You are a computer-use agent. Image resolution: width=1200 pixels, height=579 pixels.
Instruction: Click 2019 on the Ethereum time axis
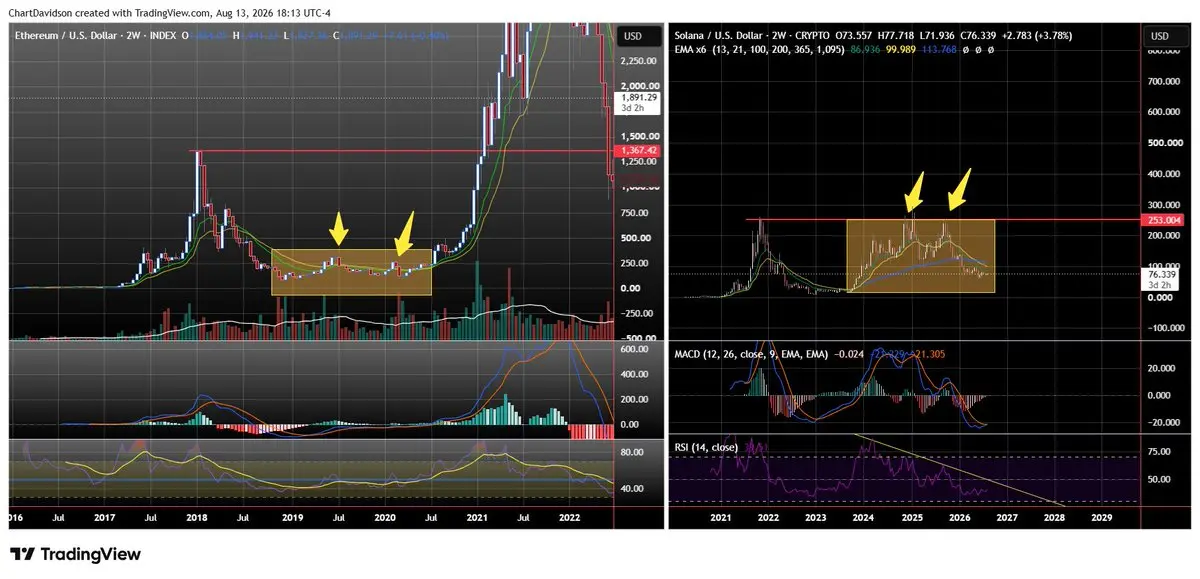coord(292,518)
